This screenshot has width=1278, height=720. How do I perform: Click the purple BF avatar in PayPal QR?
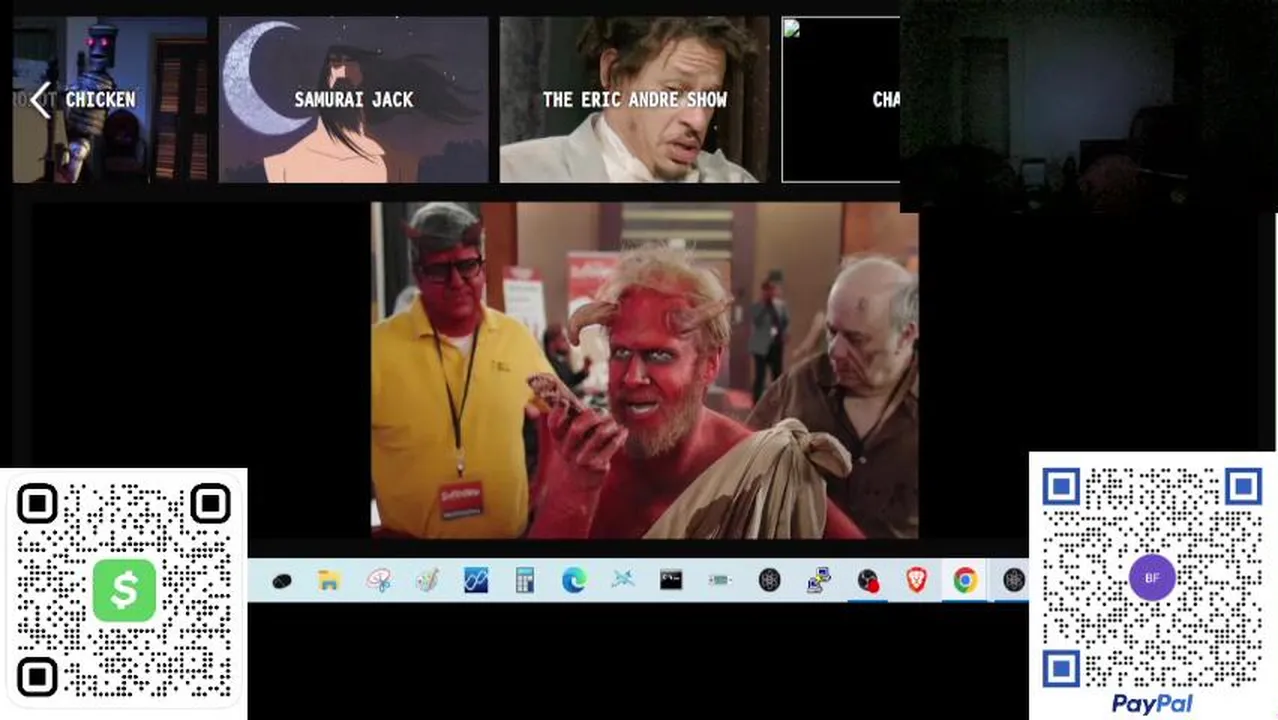pyautogui.click(x=1152, y=578)
